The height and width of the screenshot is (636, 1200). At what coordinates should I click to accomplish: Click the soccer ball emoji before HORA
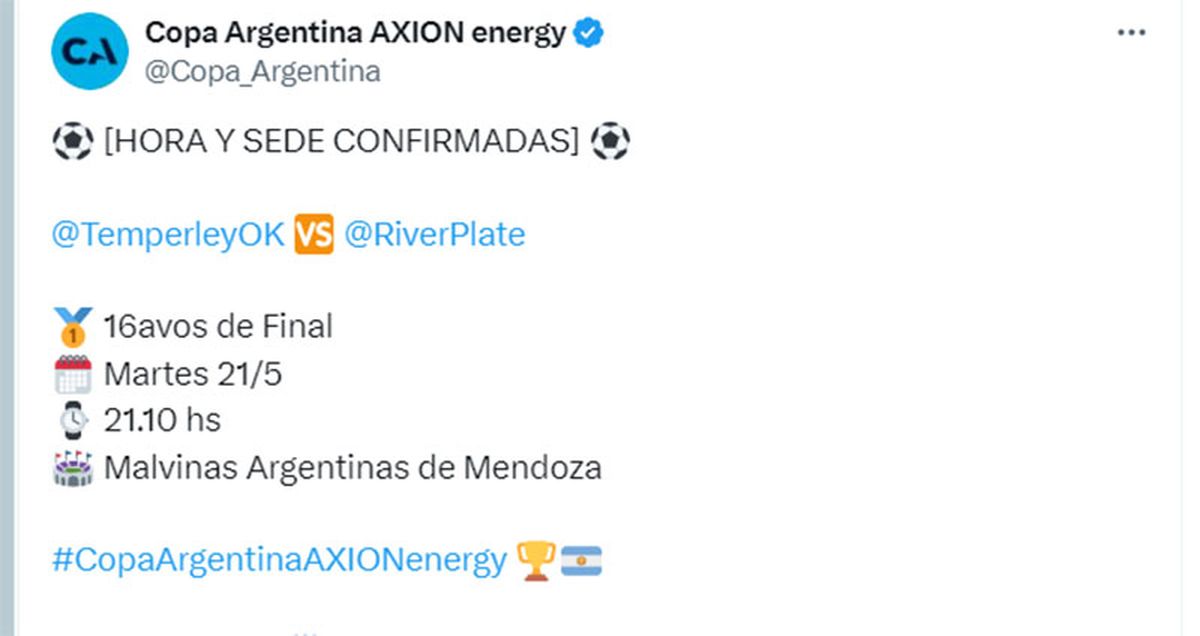(72, 143)
